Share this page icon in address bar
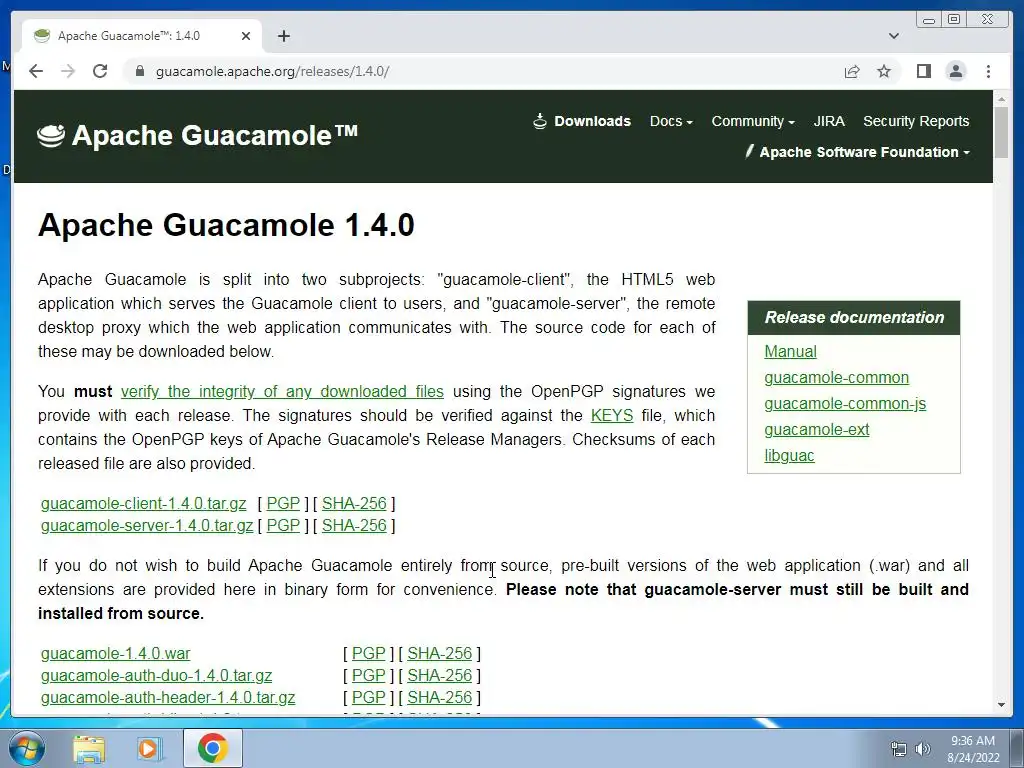 (852, 71)
